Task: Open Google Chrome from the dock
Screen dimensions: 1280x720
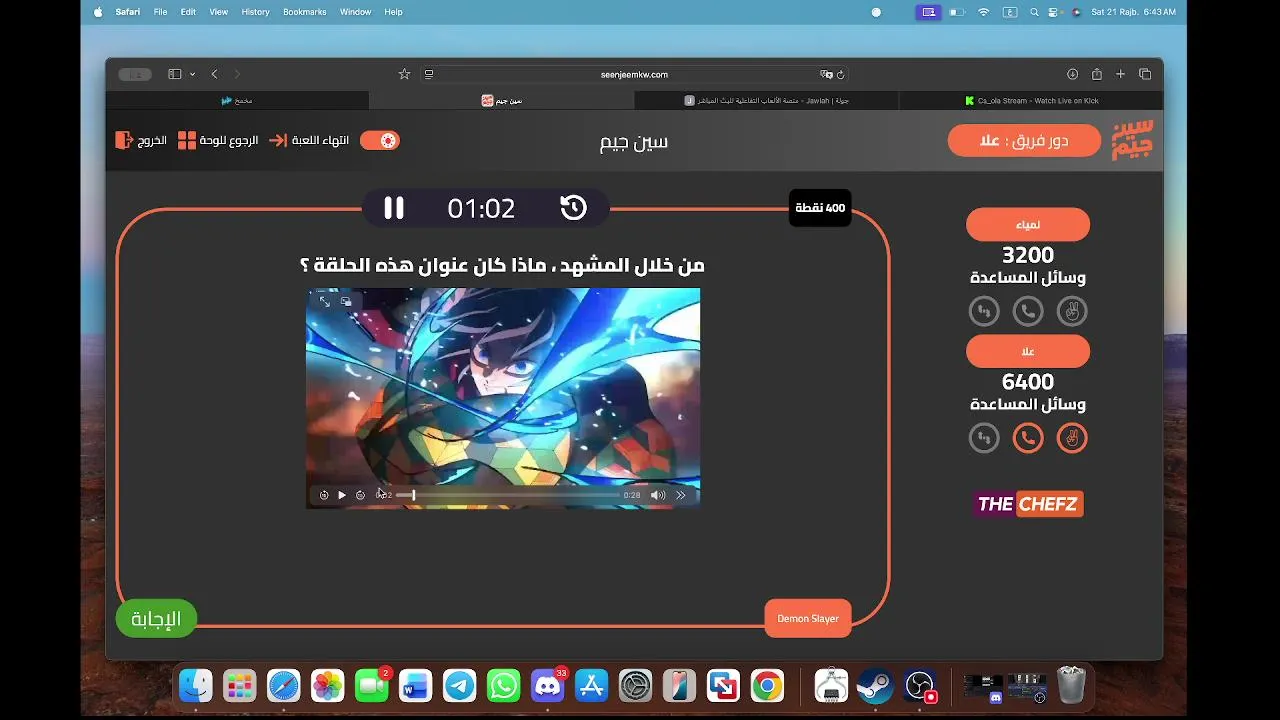Action: 768,686
